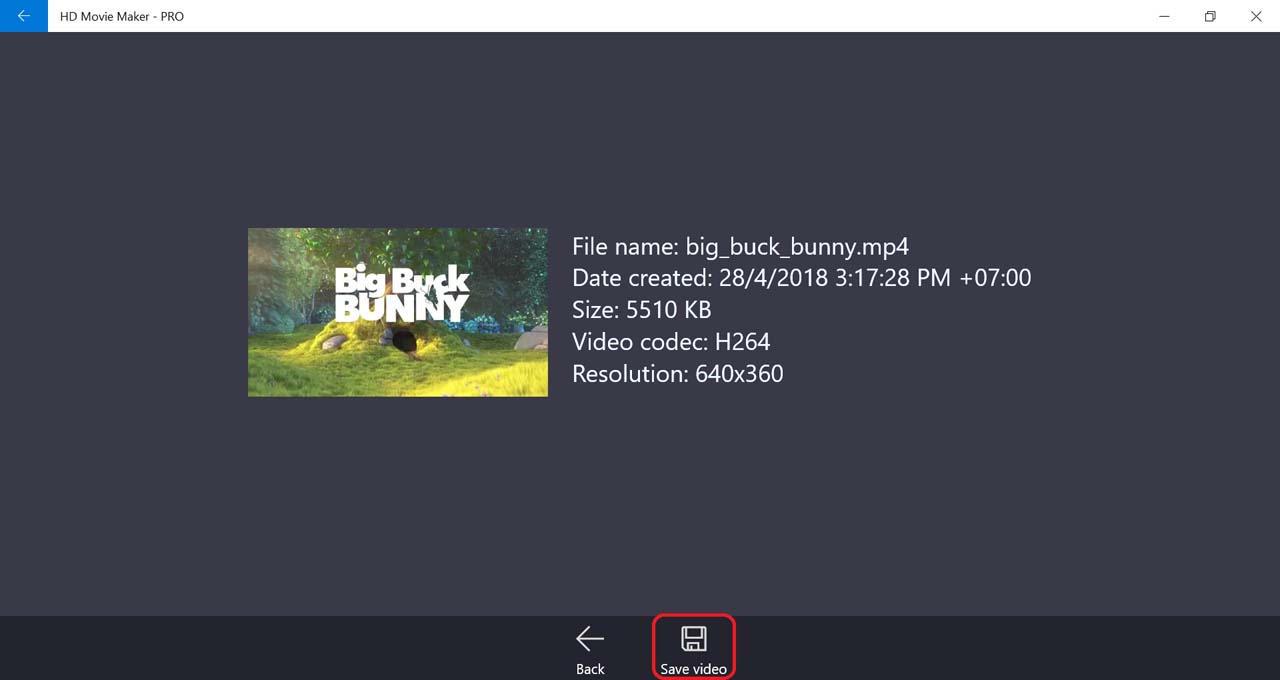Click the 640x360 resolution value

(x=738, y=374)
